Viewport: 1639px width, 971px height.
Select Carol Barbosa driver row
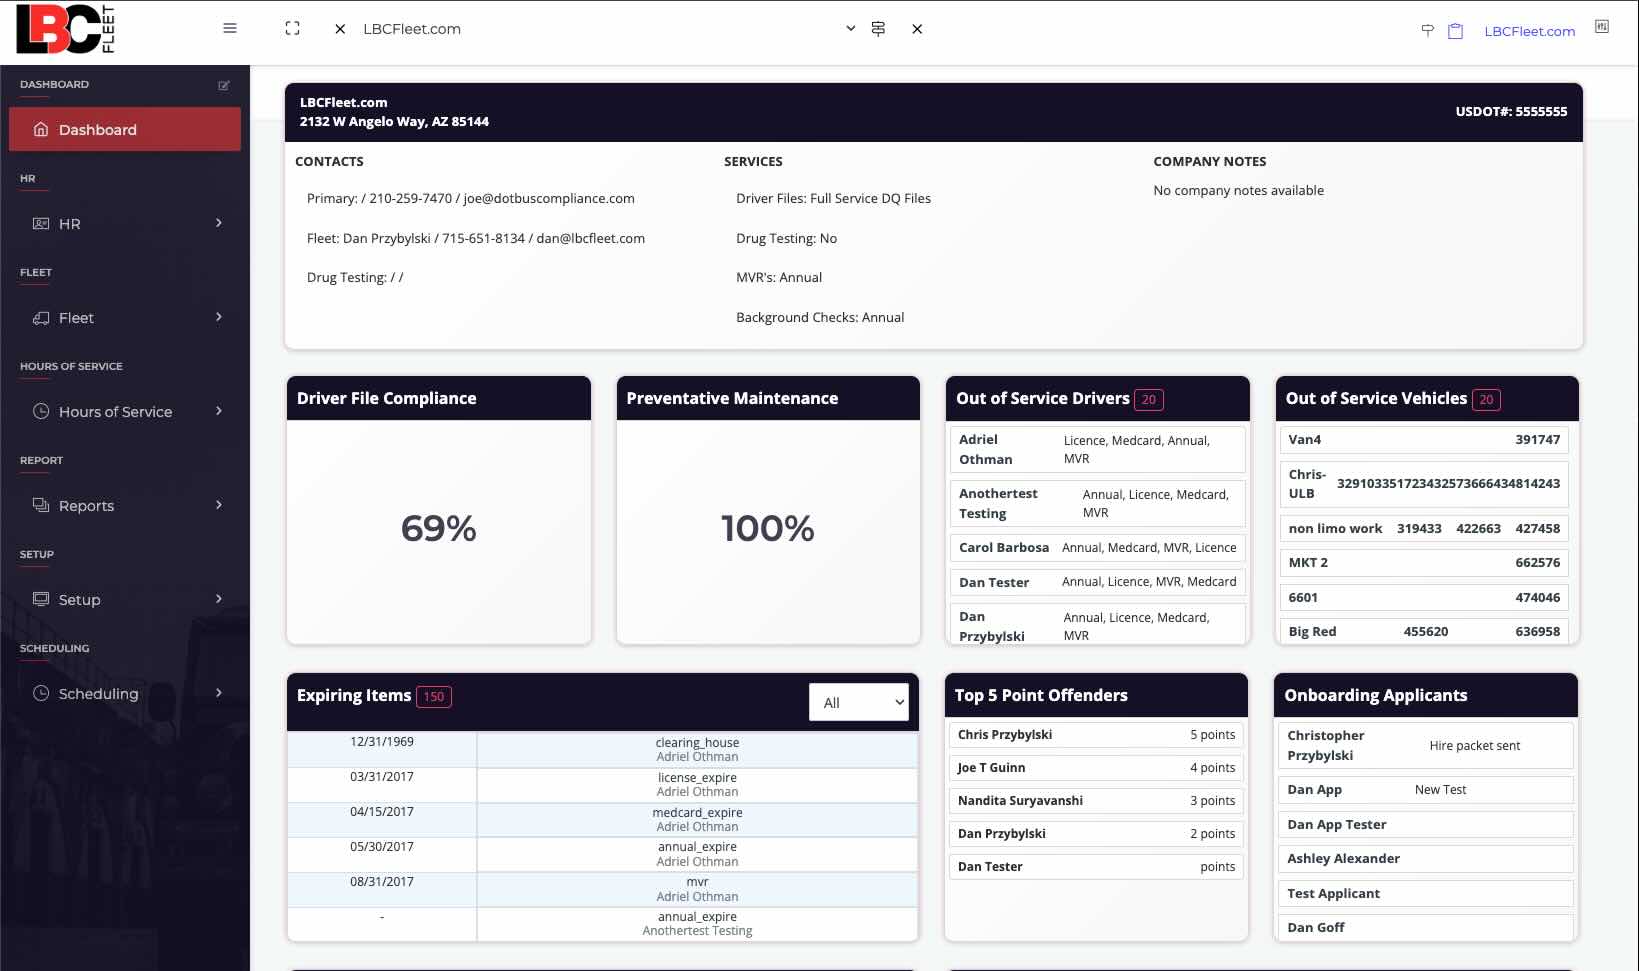(x=1097, y=547)
